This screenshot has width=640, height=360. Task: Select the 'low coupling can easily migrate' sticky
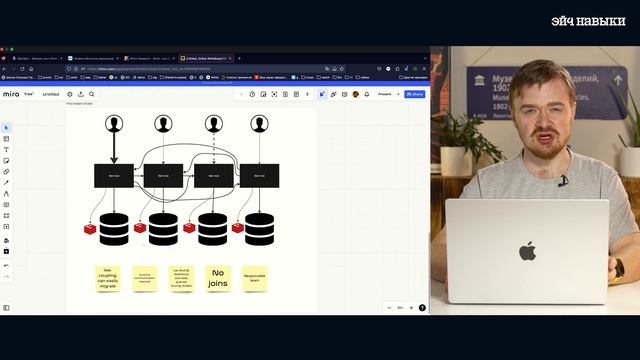coord(108,278)
